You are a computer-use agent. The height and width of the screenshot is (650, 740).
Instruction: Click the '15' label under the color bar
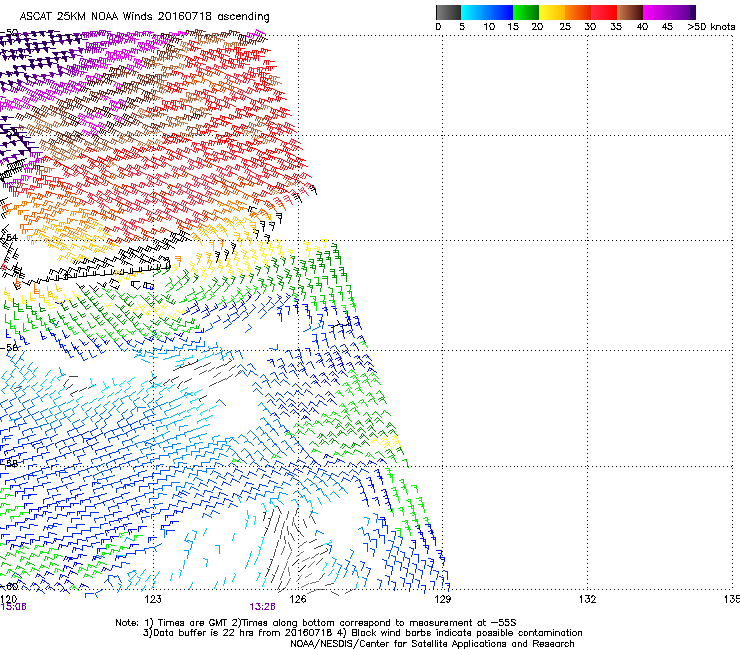[x=513, y=27]
